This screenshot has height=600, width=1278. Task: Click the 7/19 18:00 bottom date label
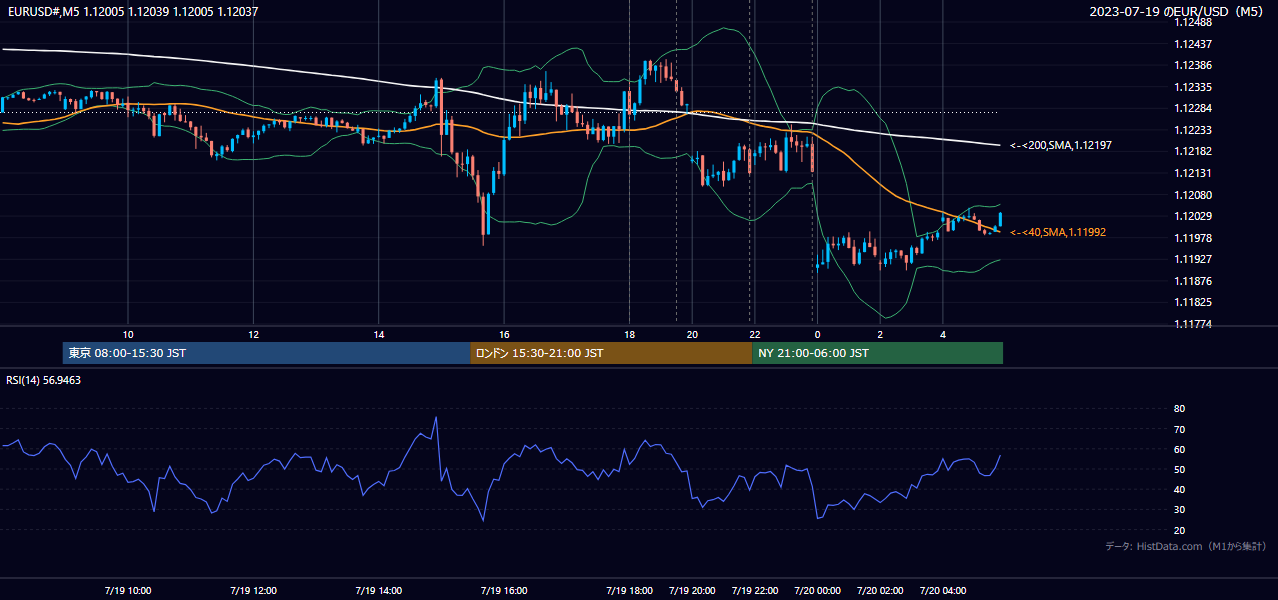(x=629, y=591)
